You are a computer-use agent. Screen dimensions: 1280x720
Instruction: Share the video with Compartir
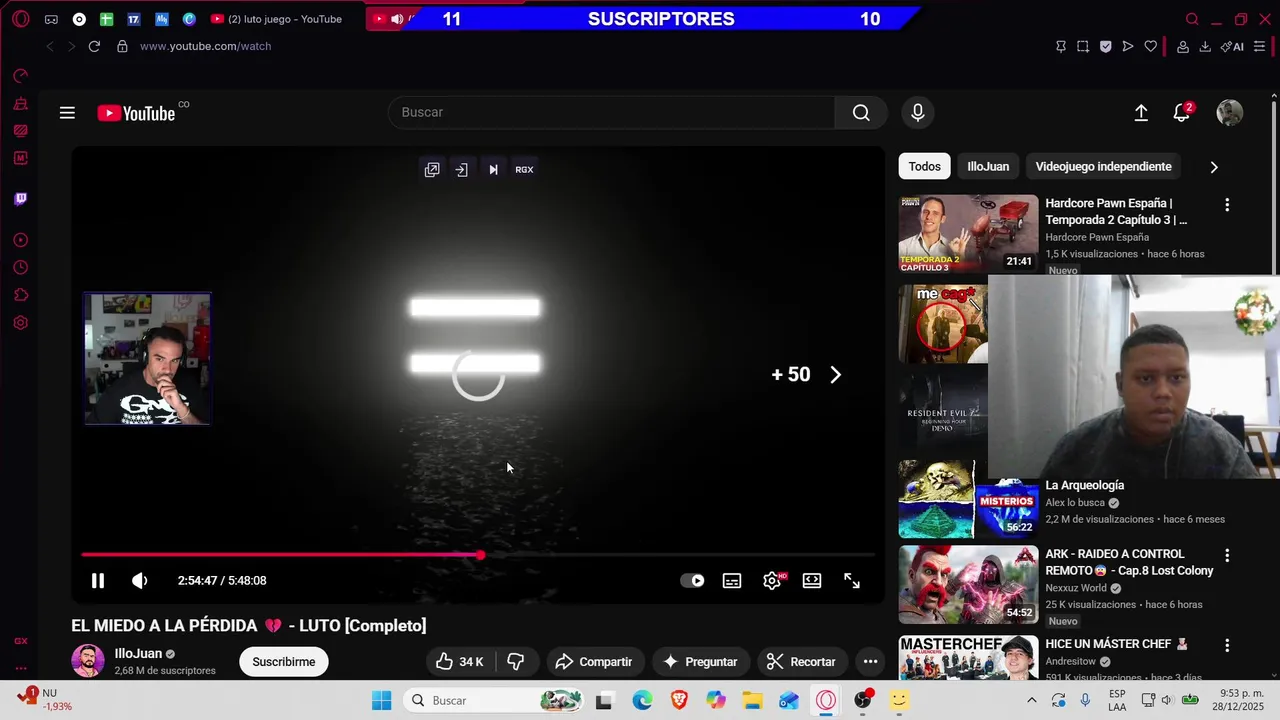coord(594,662)
